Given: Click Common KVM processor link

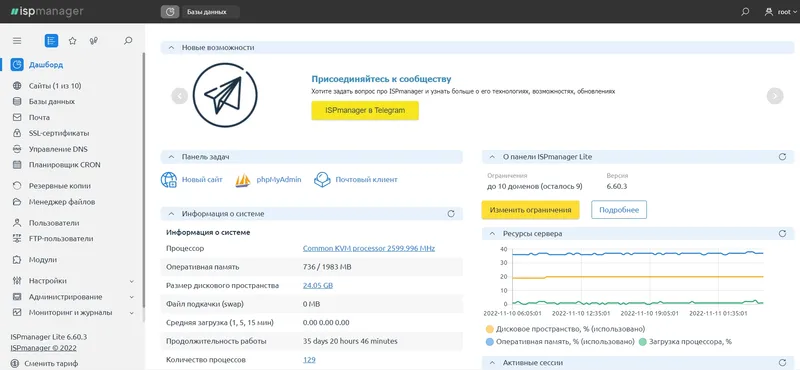Looking at the screenshot, I should coord(369,249).
